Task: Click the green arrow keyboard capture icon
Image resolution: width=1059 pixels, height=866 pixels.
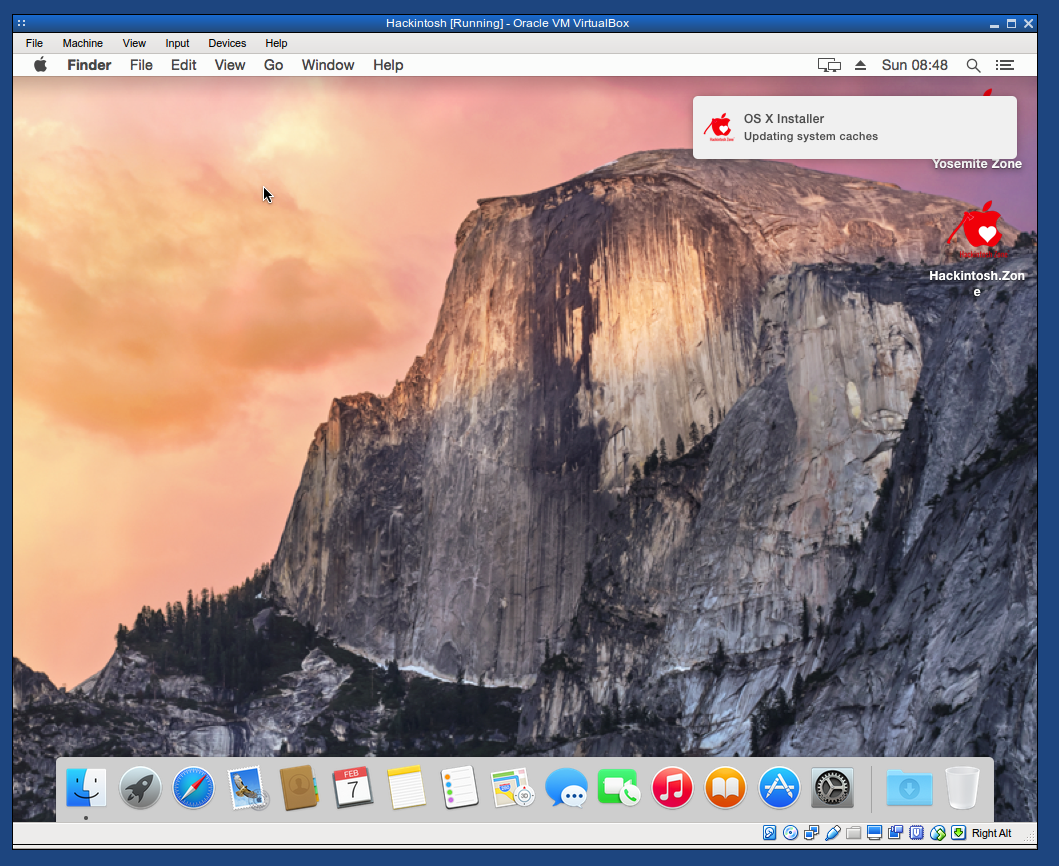Action: pos(958,833)
